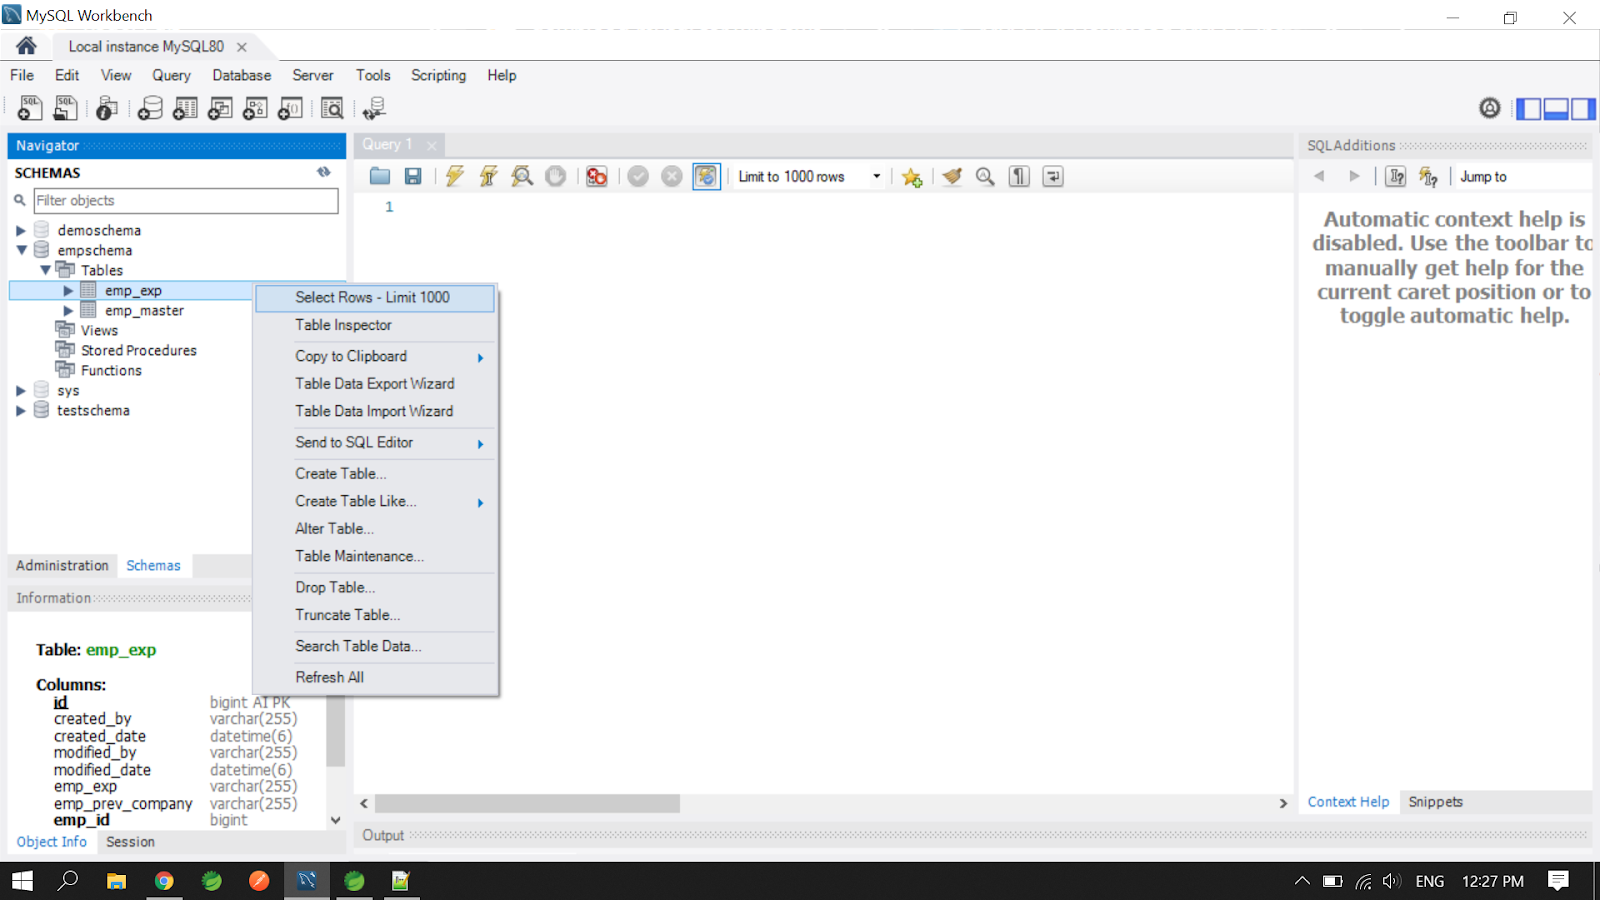Open Chrome from the Windows taskbar
Screen dimensions: 1600x900
coord(164,881)
